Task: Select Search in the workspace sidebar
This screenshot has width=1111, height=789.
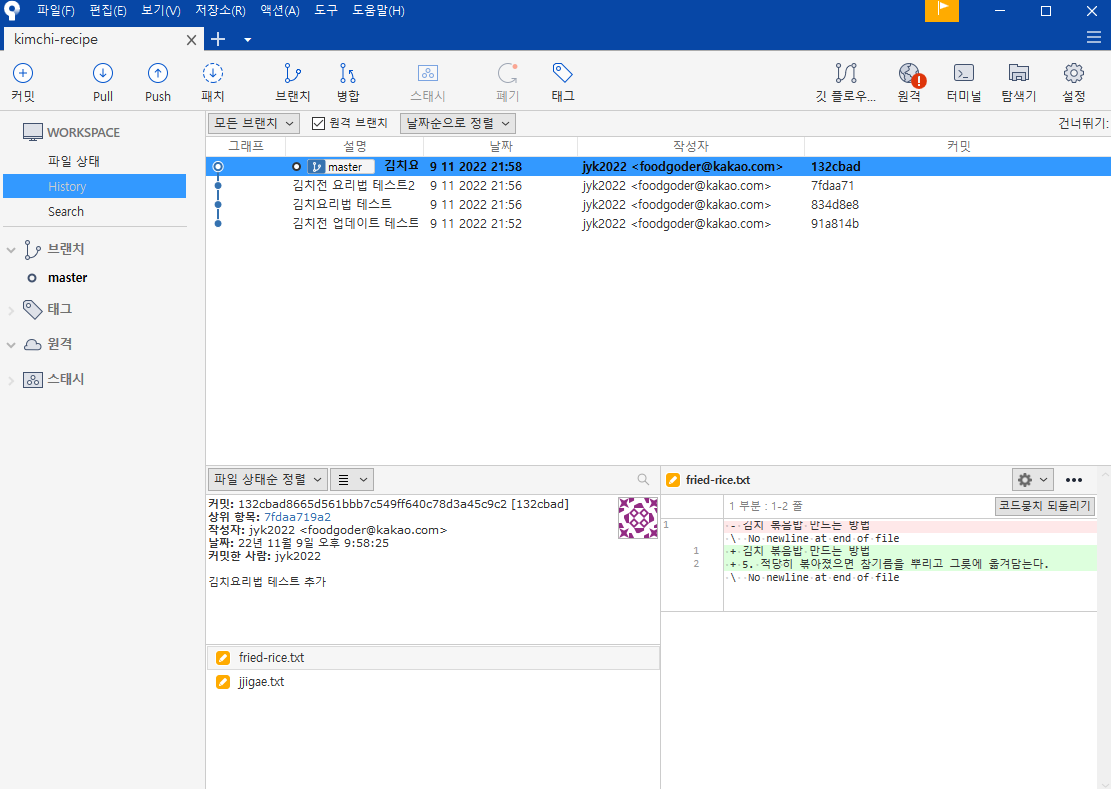Action: pyautogui.click(x=66, y=212)
